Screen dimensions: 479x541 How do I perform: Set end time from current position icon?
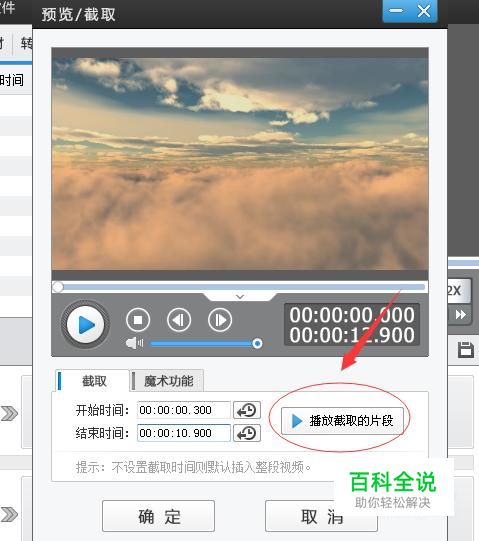tap(247, 433)
